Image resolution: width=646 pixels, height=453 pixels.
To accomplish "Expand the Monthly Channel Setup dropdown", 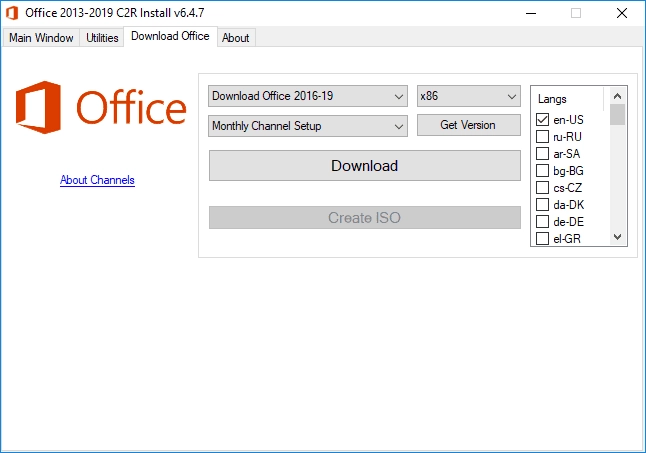I will [x=308, y=126].
